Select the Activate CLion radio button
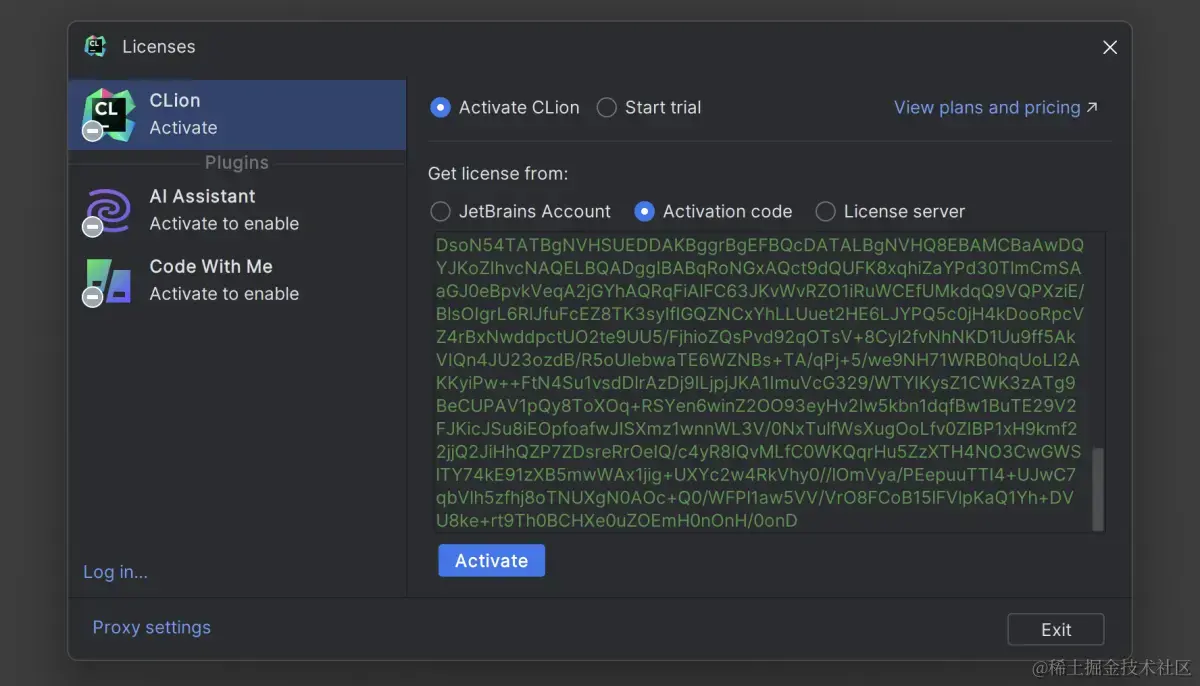1200x686 pixels. [440, 107]
